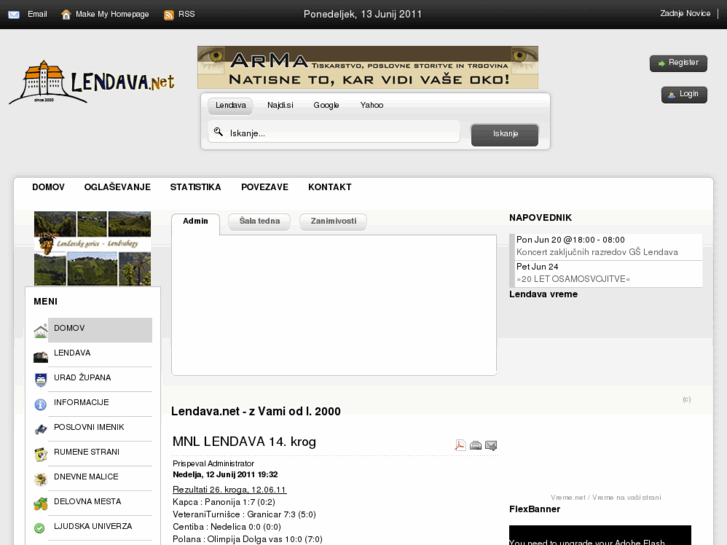Open STATISTIKA in the top navigation
The height and width of the screenshot is (545, 727).
195,187
